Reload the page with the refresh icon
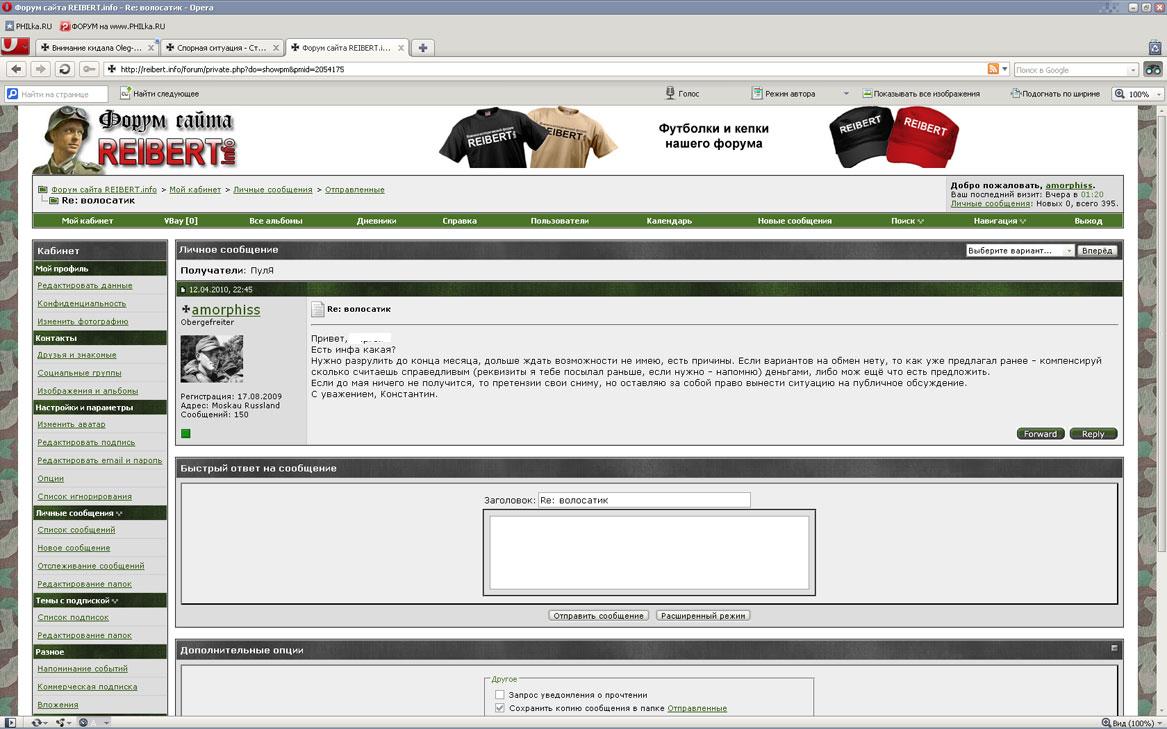This screenshot has width=1167, height=729. (65, 69)
